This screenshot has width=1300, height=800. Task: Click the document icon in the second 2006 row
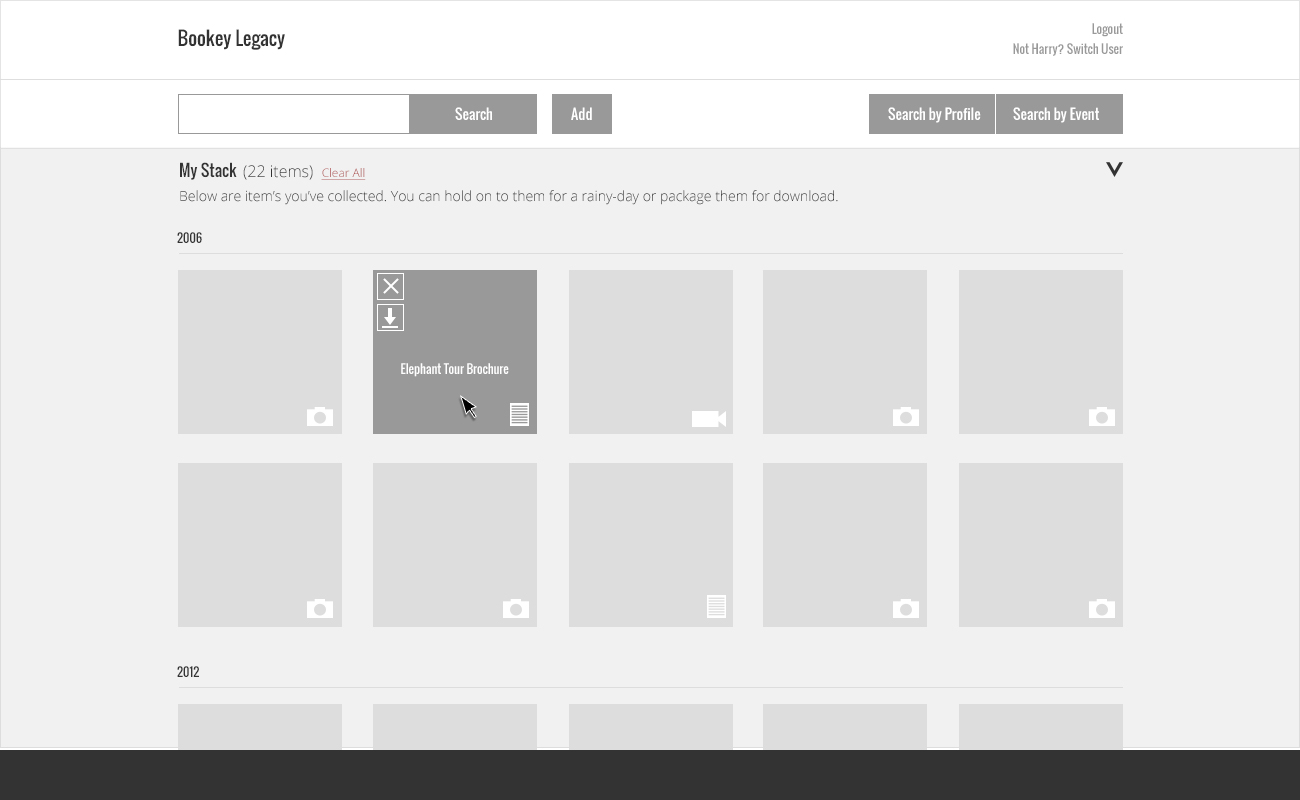[x=716, y=606]
